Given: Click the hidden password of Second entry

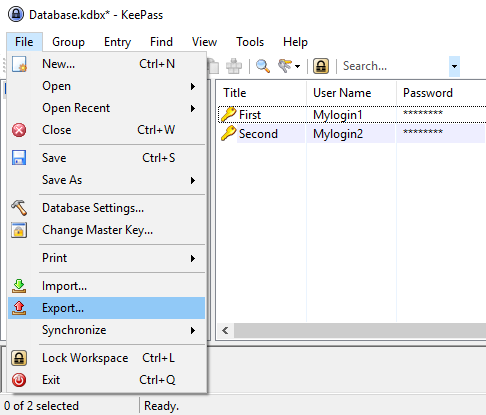Looking at the screenshot, I should pyautogui.click(x=423, y=132).
